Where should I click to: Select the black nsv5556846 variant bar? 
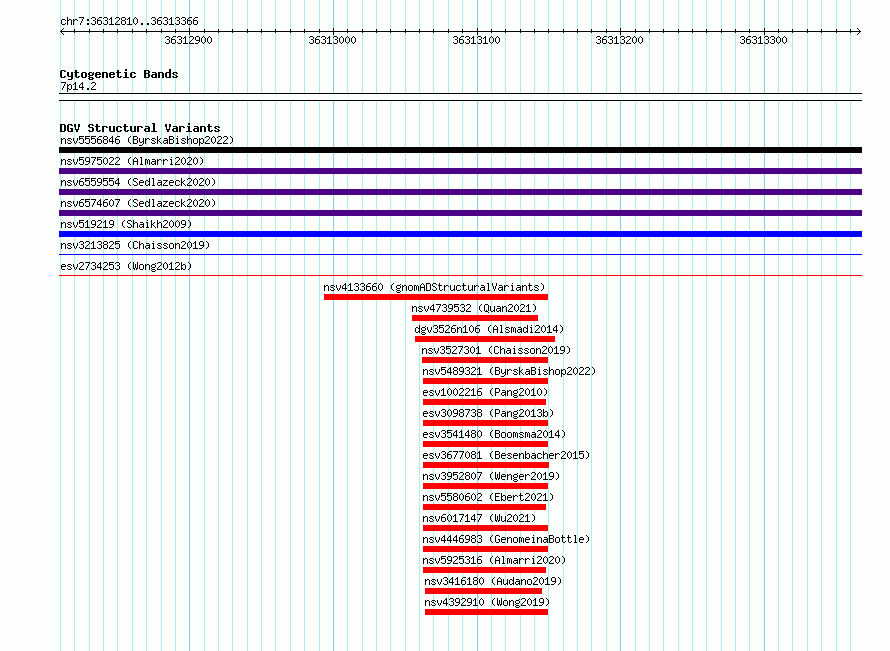coord(460,150)
